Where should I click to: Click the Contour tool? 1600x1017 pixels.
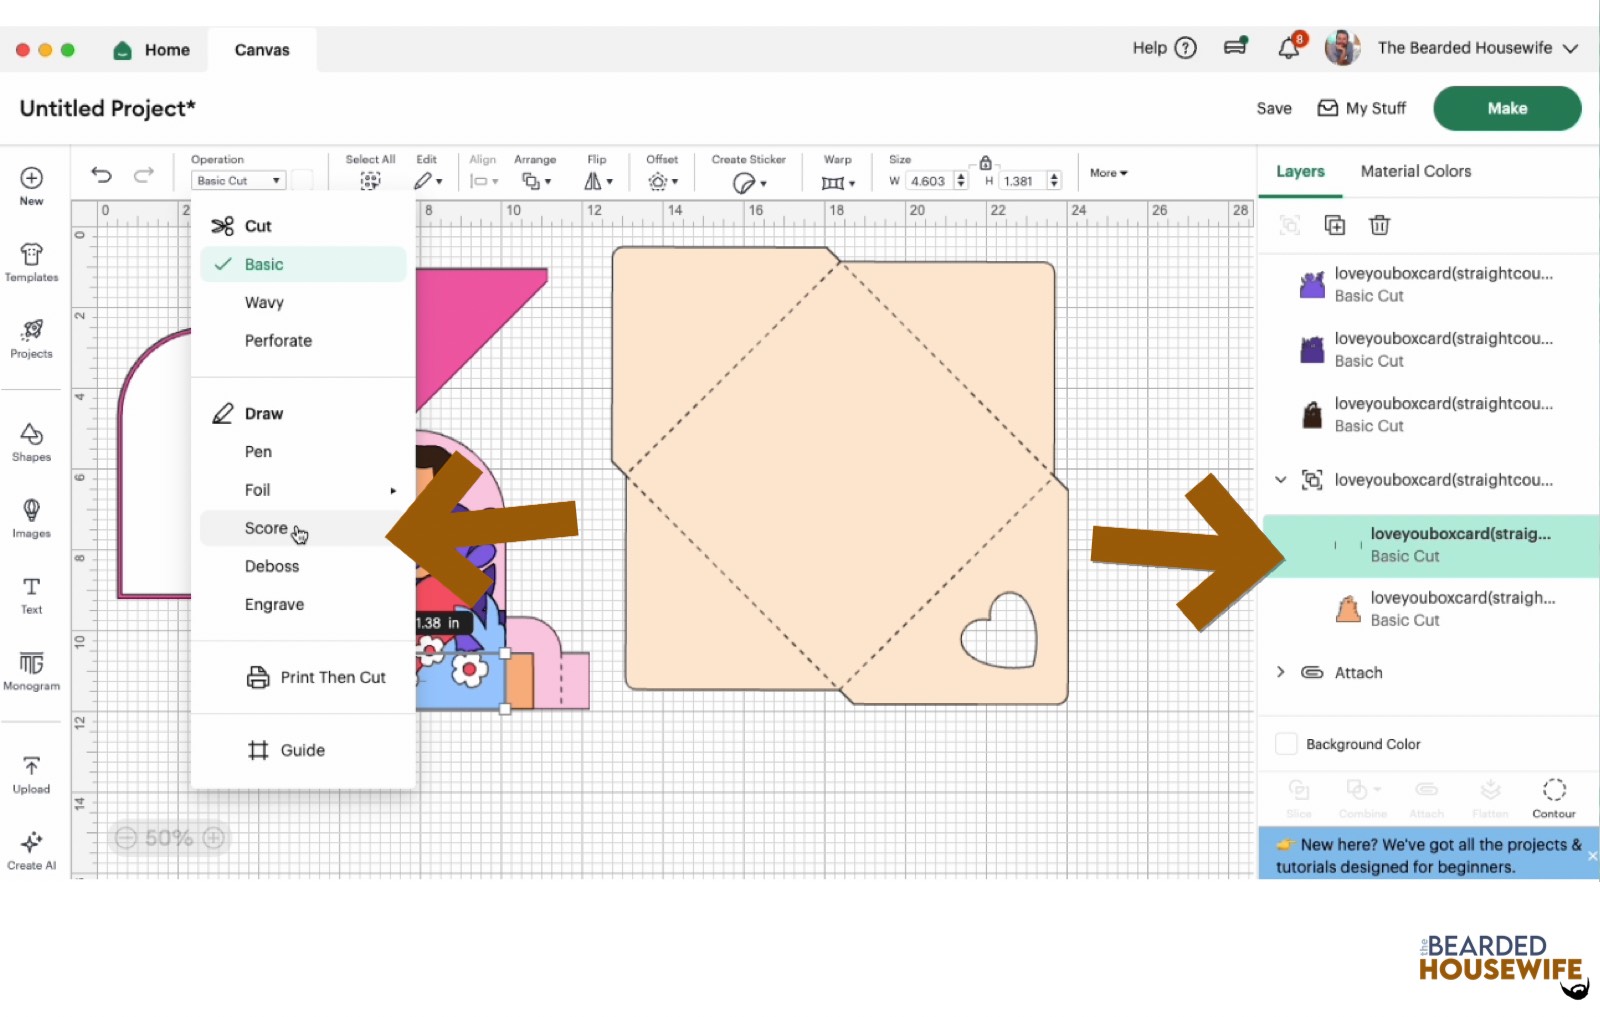pos(1553,797)
